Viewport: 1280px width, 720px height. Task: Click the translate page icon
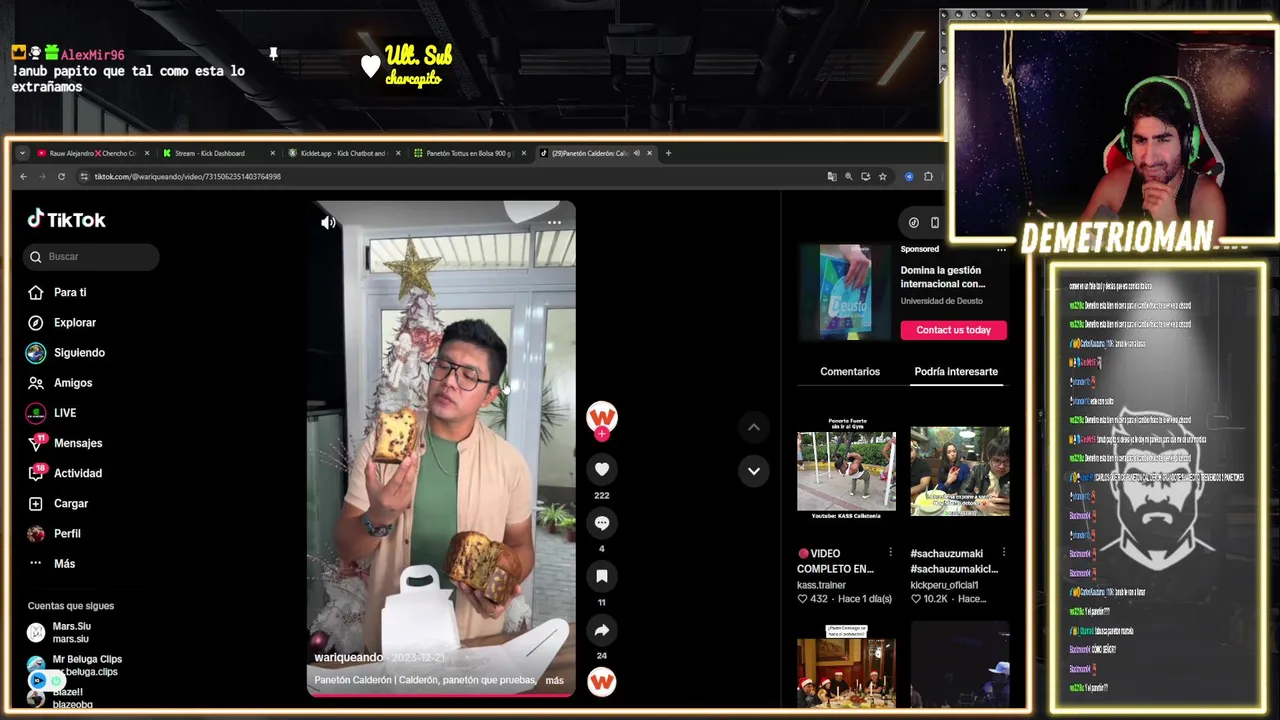832,176
